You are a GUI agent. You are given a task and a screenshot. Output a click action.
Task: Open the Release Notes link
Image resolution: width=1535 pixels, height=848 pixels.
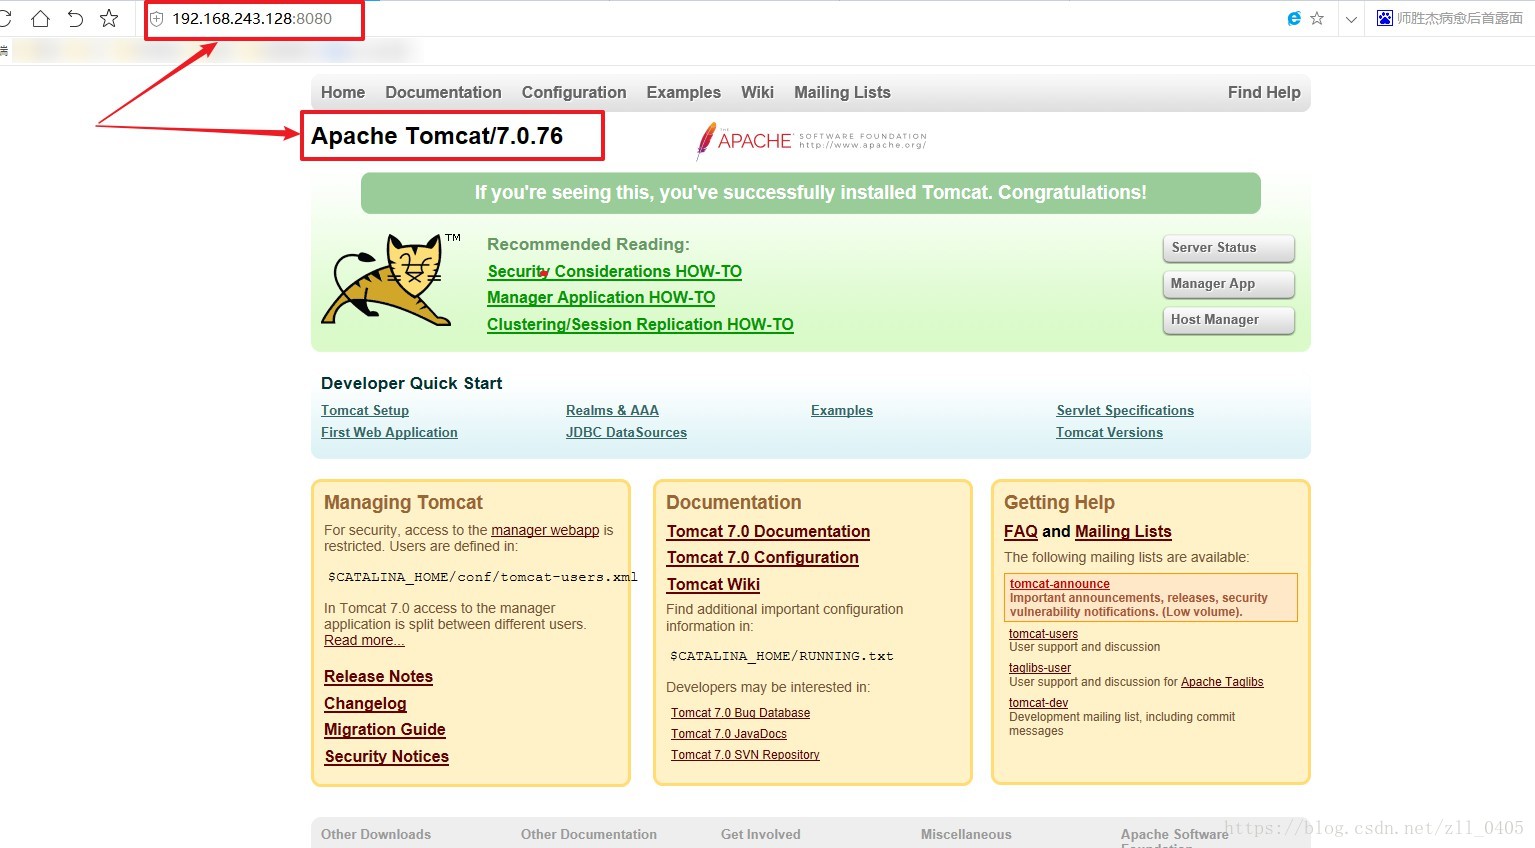378,677
